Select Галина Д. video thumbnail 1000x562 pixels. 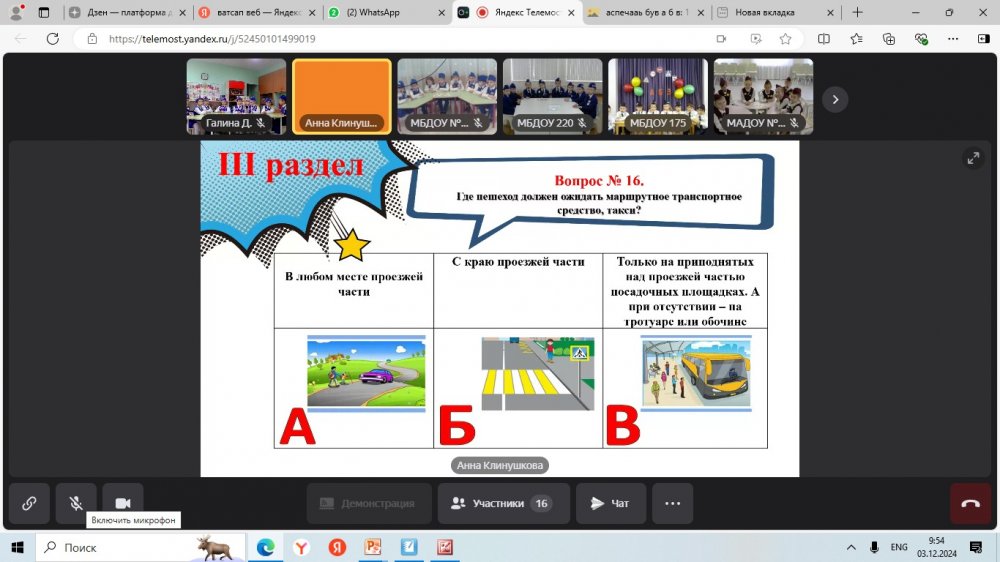236,97
